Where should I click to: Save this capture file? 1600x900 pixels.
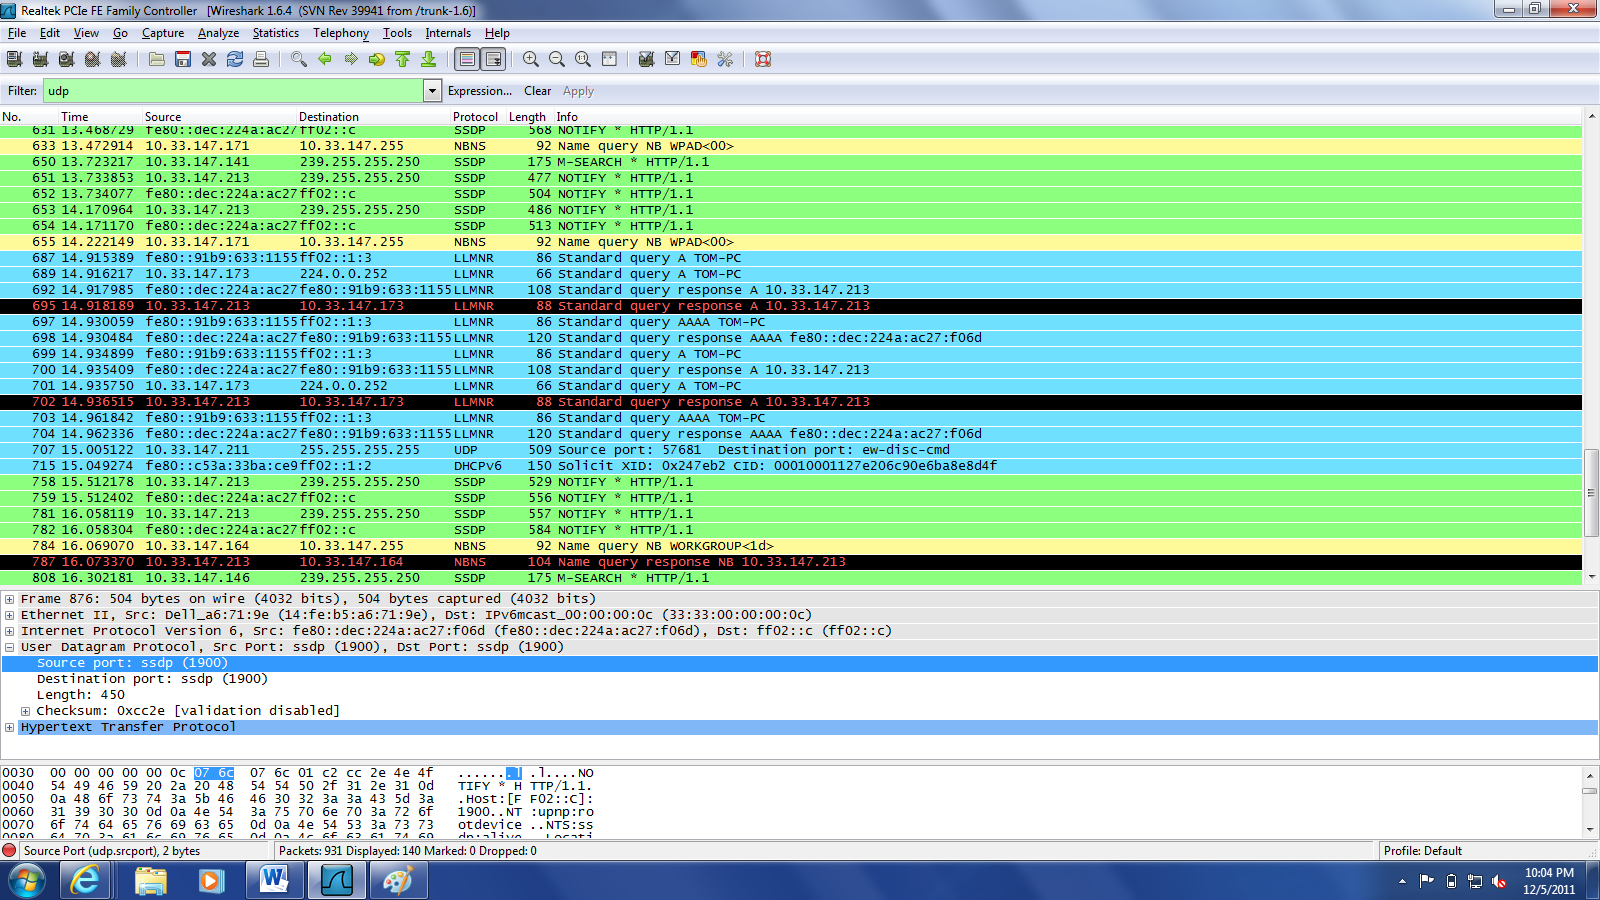[183, 59]
